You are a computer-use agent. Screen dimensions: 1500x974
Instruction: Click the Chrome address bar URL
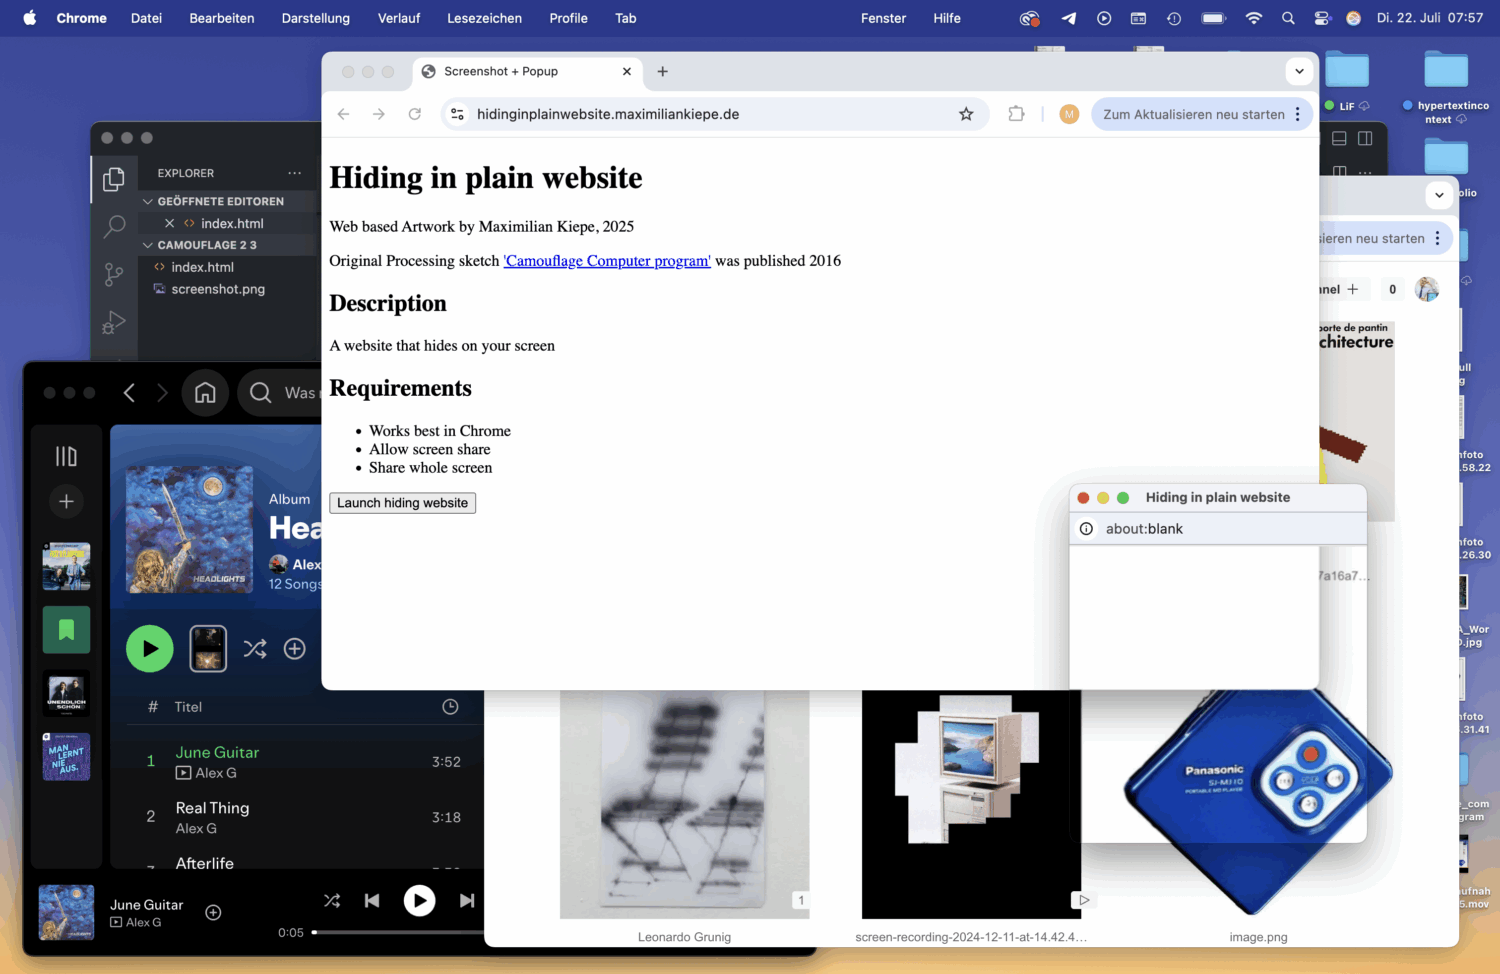pyautogui.click(x=608, y=115)
